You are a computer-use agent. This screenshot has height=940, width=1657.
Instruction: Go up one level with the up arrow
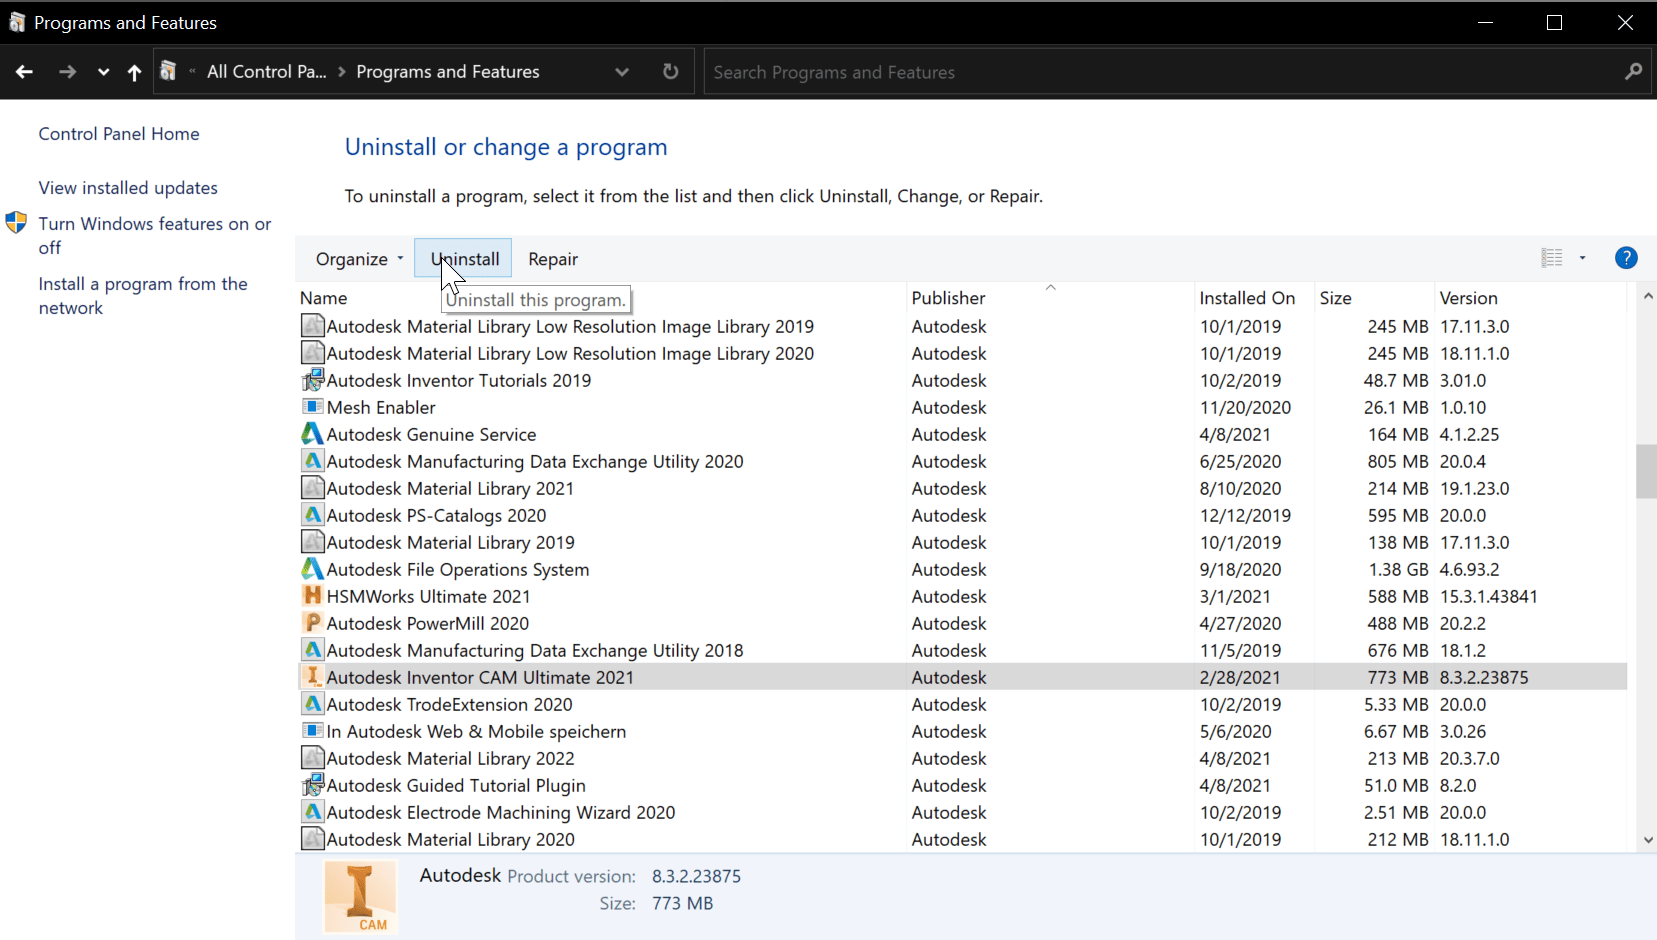(134, 71)
